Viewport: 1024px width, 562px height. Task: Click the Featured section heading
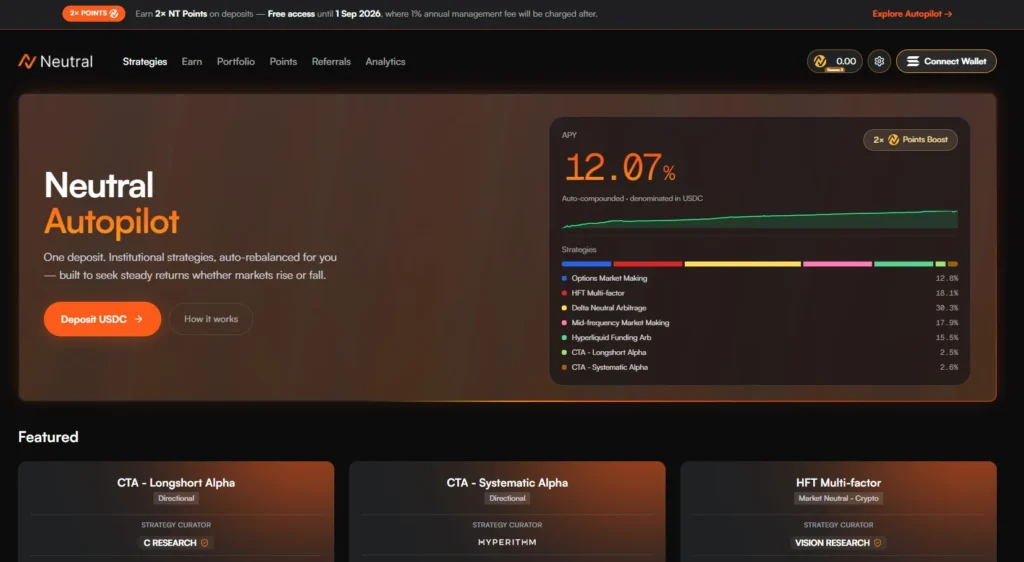tap(48, 437)
